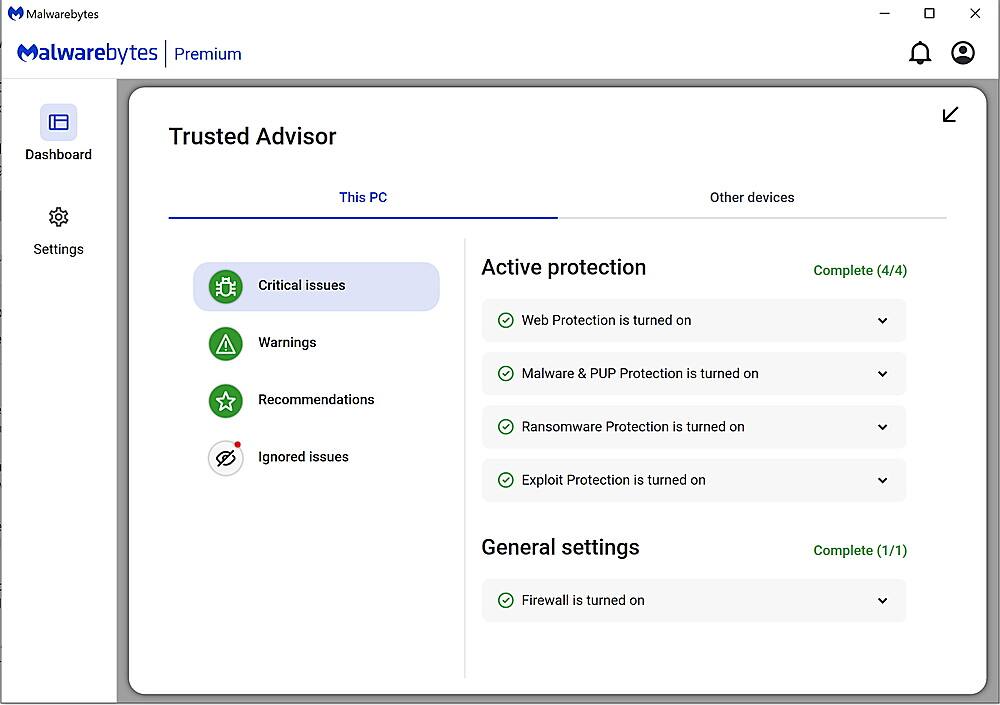The width and height of the screenshot is (1000, 705).
Task: Click the green Recommendations star icon
Action: click(226, 401)
